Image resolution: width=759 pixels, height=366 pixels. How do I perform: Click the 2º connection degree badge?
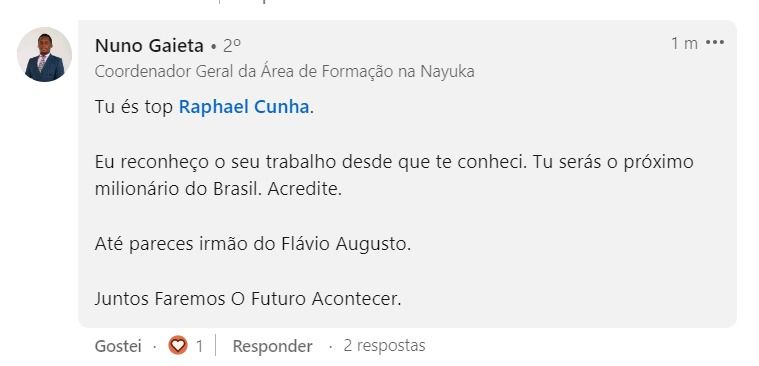(x=232, y=46)
